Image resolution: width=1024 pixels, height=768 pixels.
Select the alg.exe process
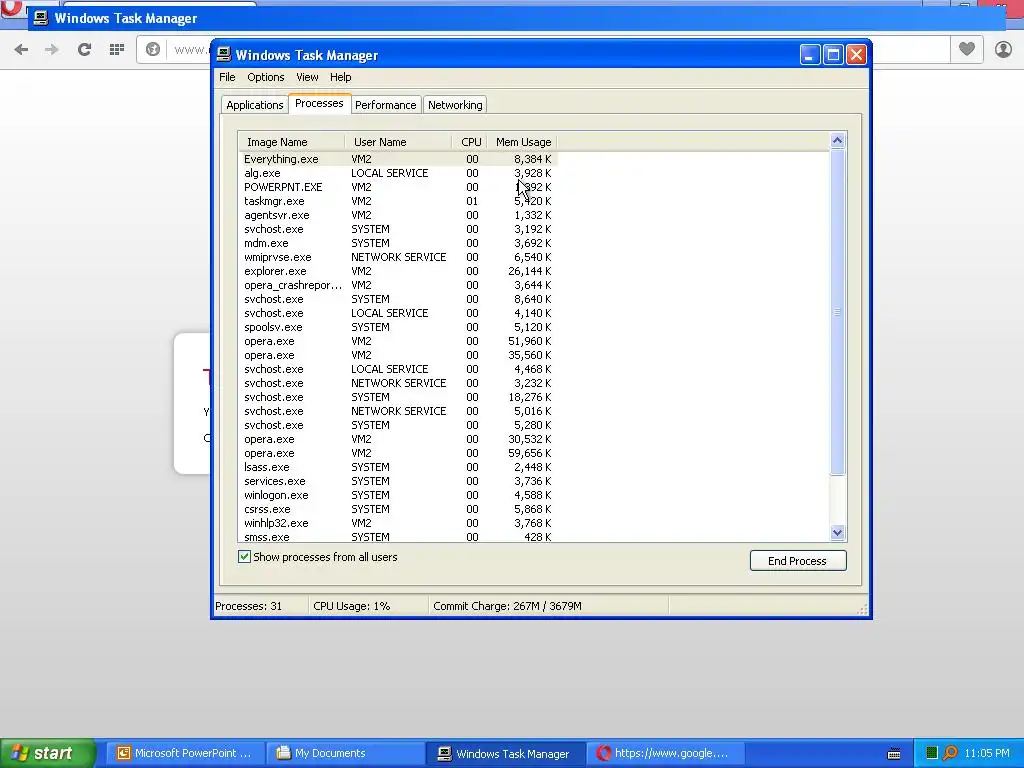pos(398,173)
